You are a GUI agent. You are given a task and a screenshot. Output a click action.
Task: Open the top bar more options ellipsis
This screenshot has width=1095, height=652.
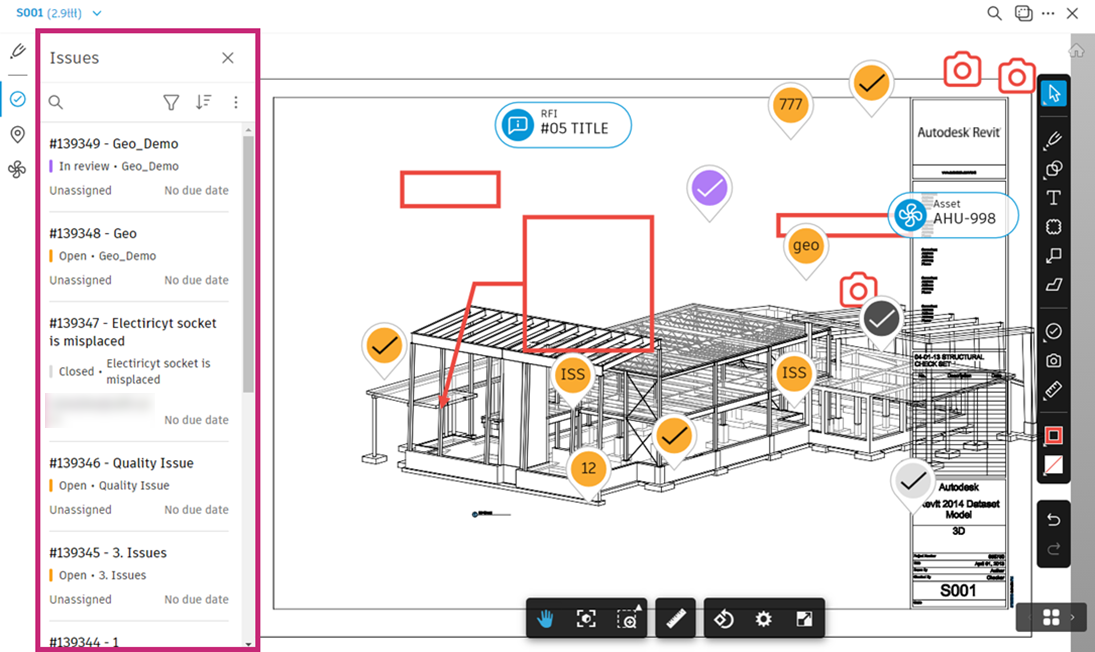click(1048, 13)
